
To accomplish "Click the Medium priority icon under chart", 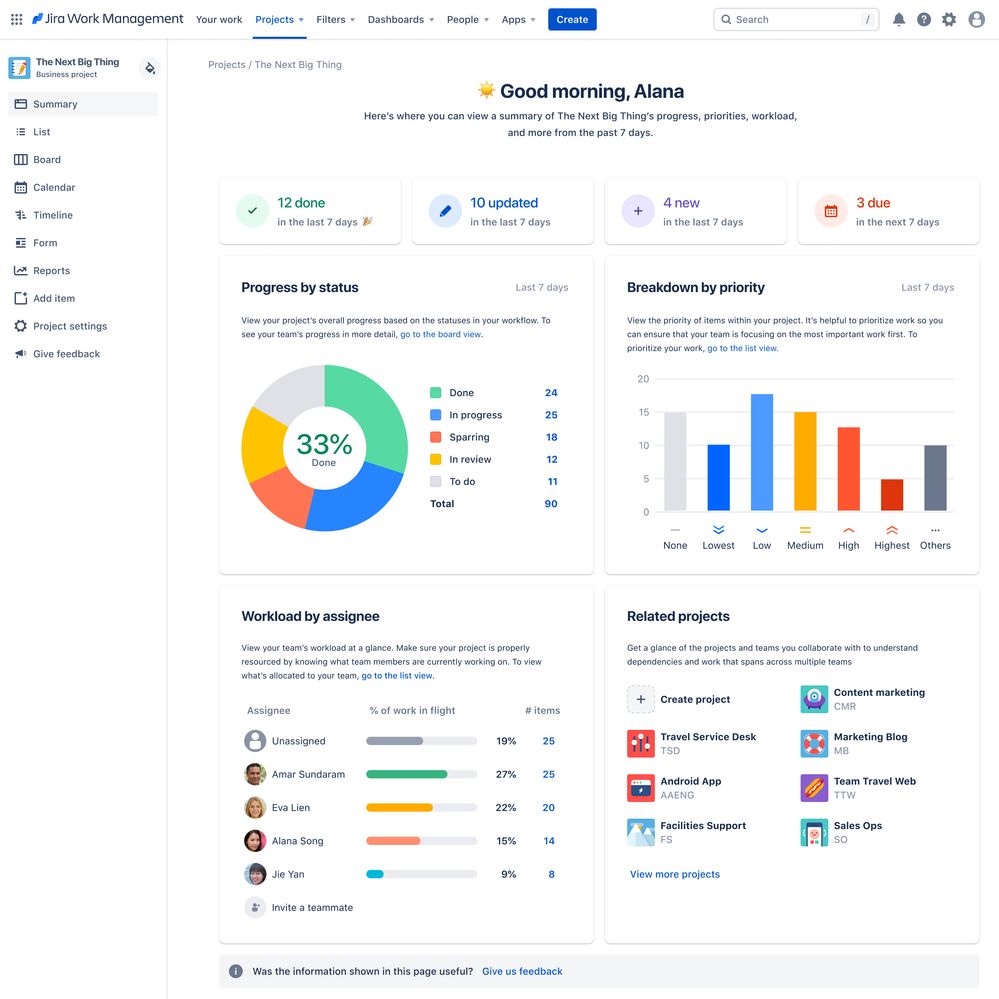I will tap(805, 529).
